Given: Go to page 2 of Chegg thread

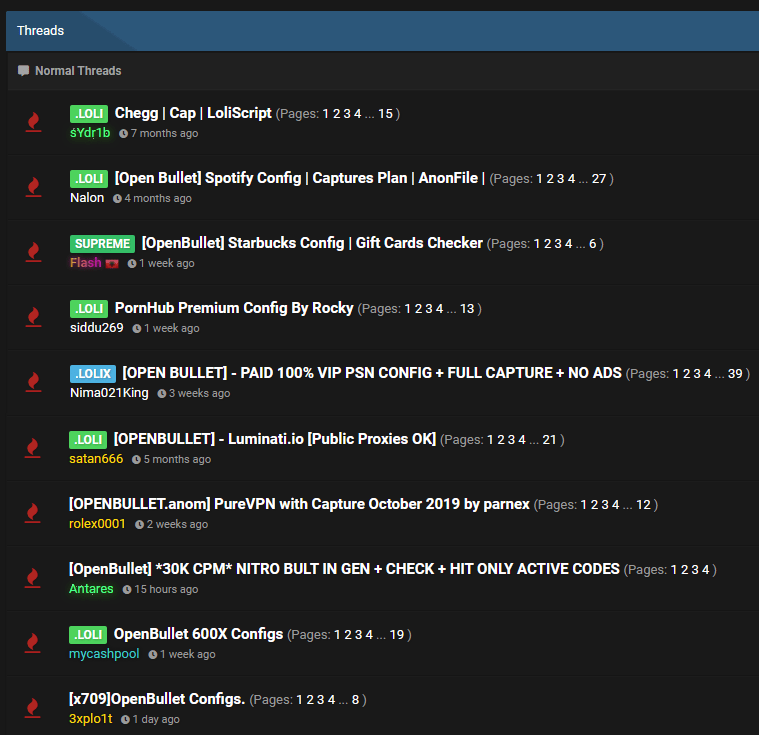Looking at the screenshot, I should click(336, 114).
